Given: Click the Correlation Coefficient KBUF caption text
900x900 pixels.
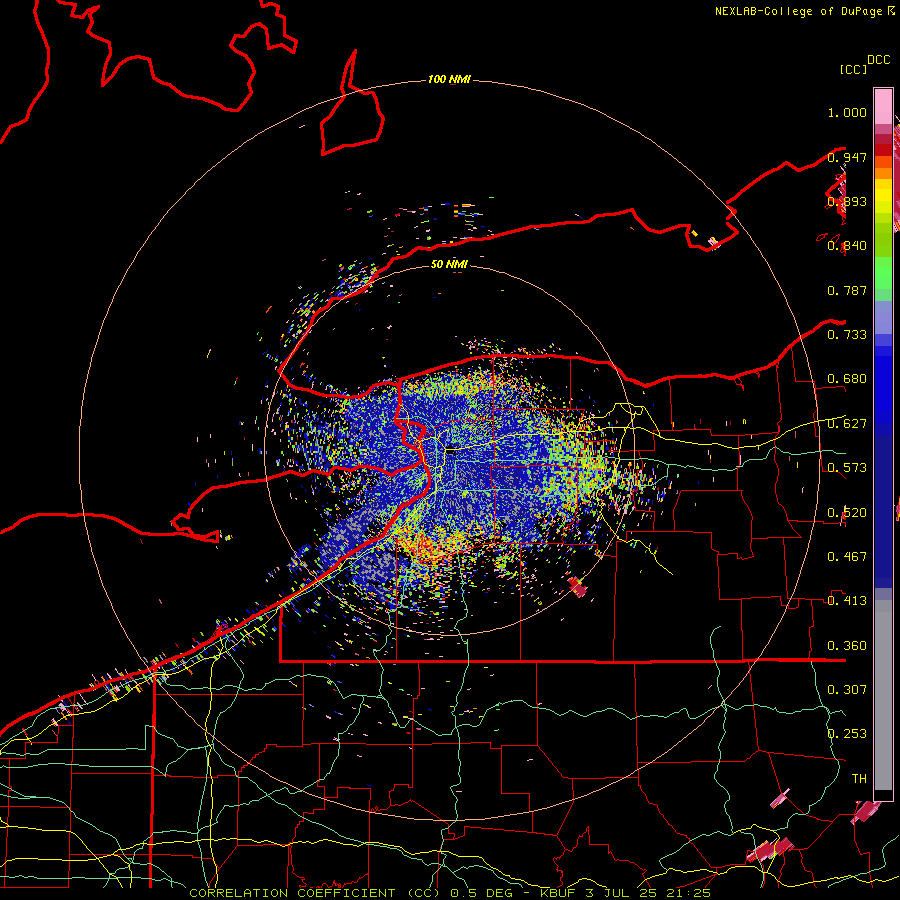Looking at the screenshot, I should click(x=449, y=893).
